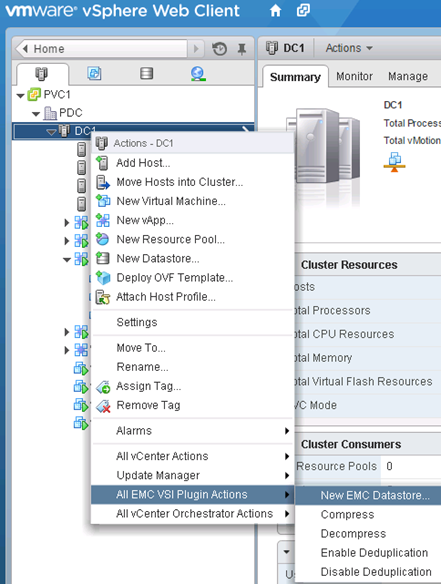
Task: Click the cluster icon in Actions - DC1 header
Action: click(101, 143)
